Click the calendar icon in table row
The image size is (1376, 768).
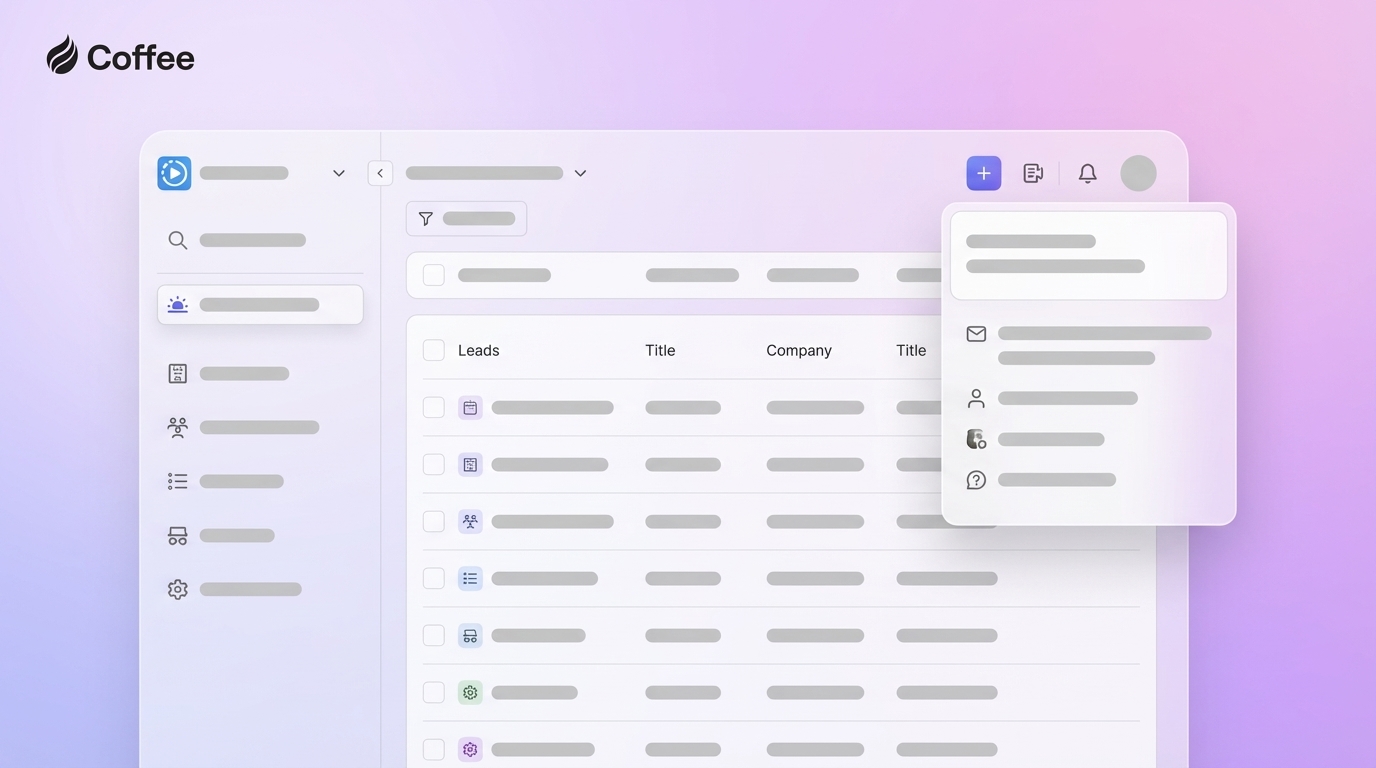coord(470,407)
